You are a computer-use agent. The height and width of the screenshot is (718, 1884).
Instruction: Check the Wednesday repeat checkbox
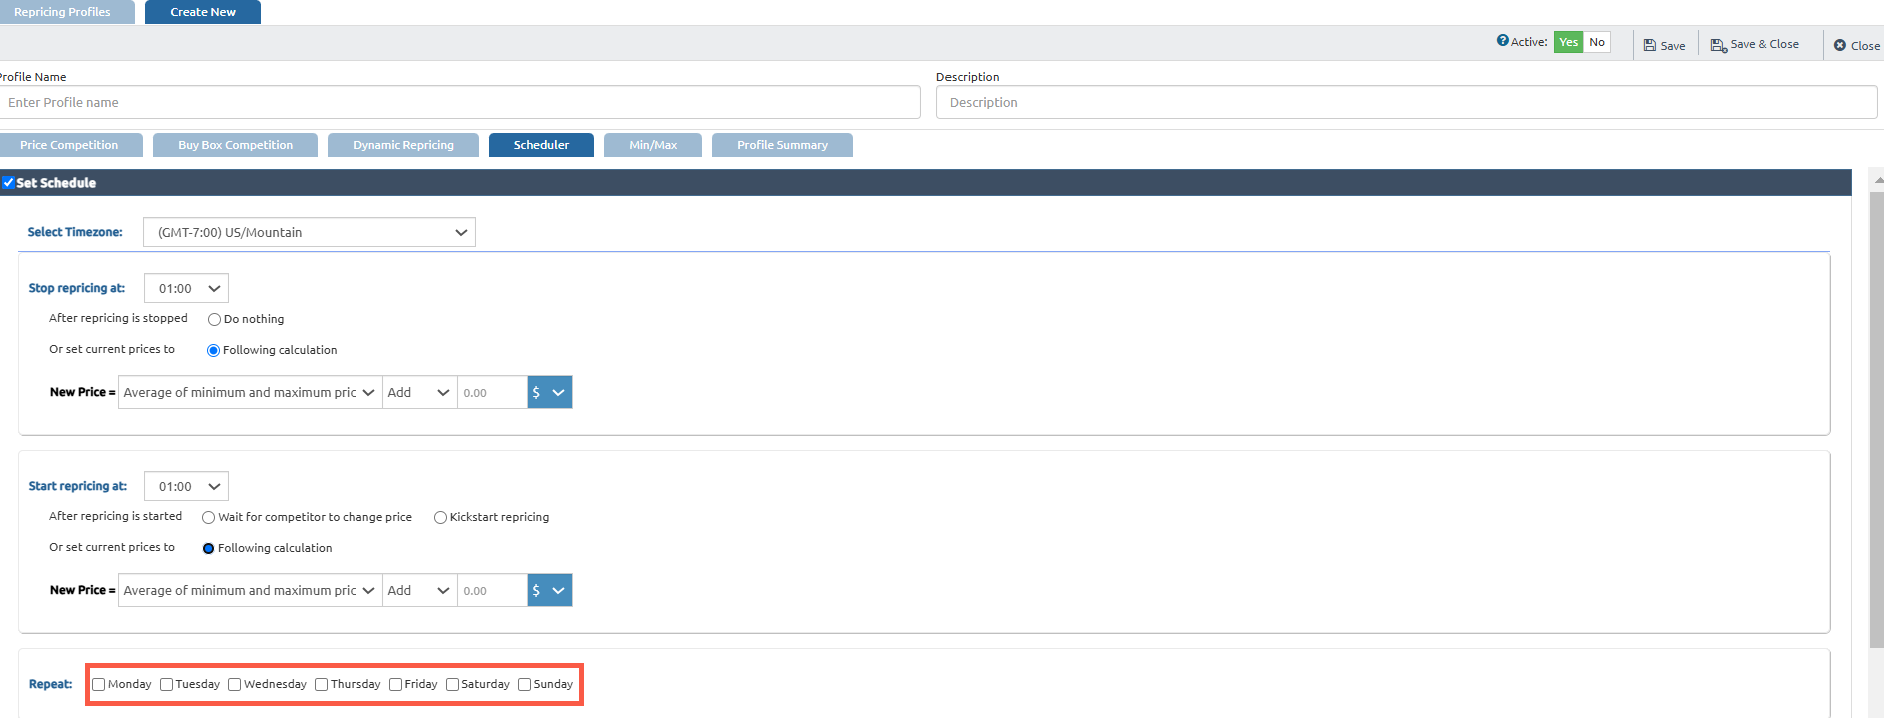235,685
